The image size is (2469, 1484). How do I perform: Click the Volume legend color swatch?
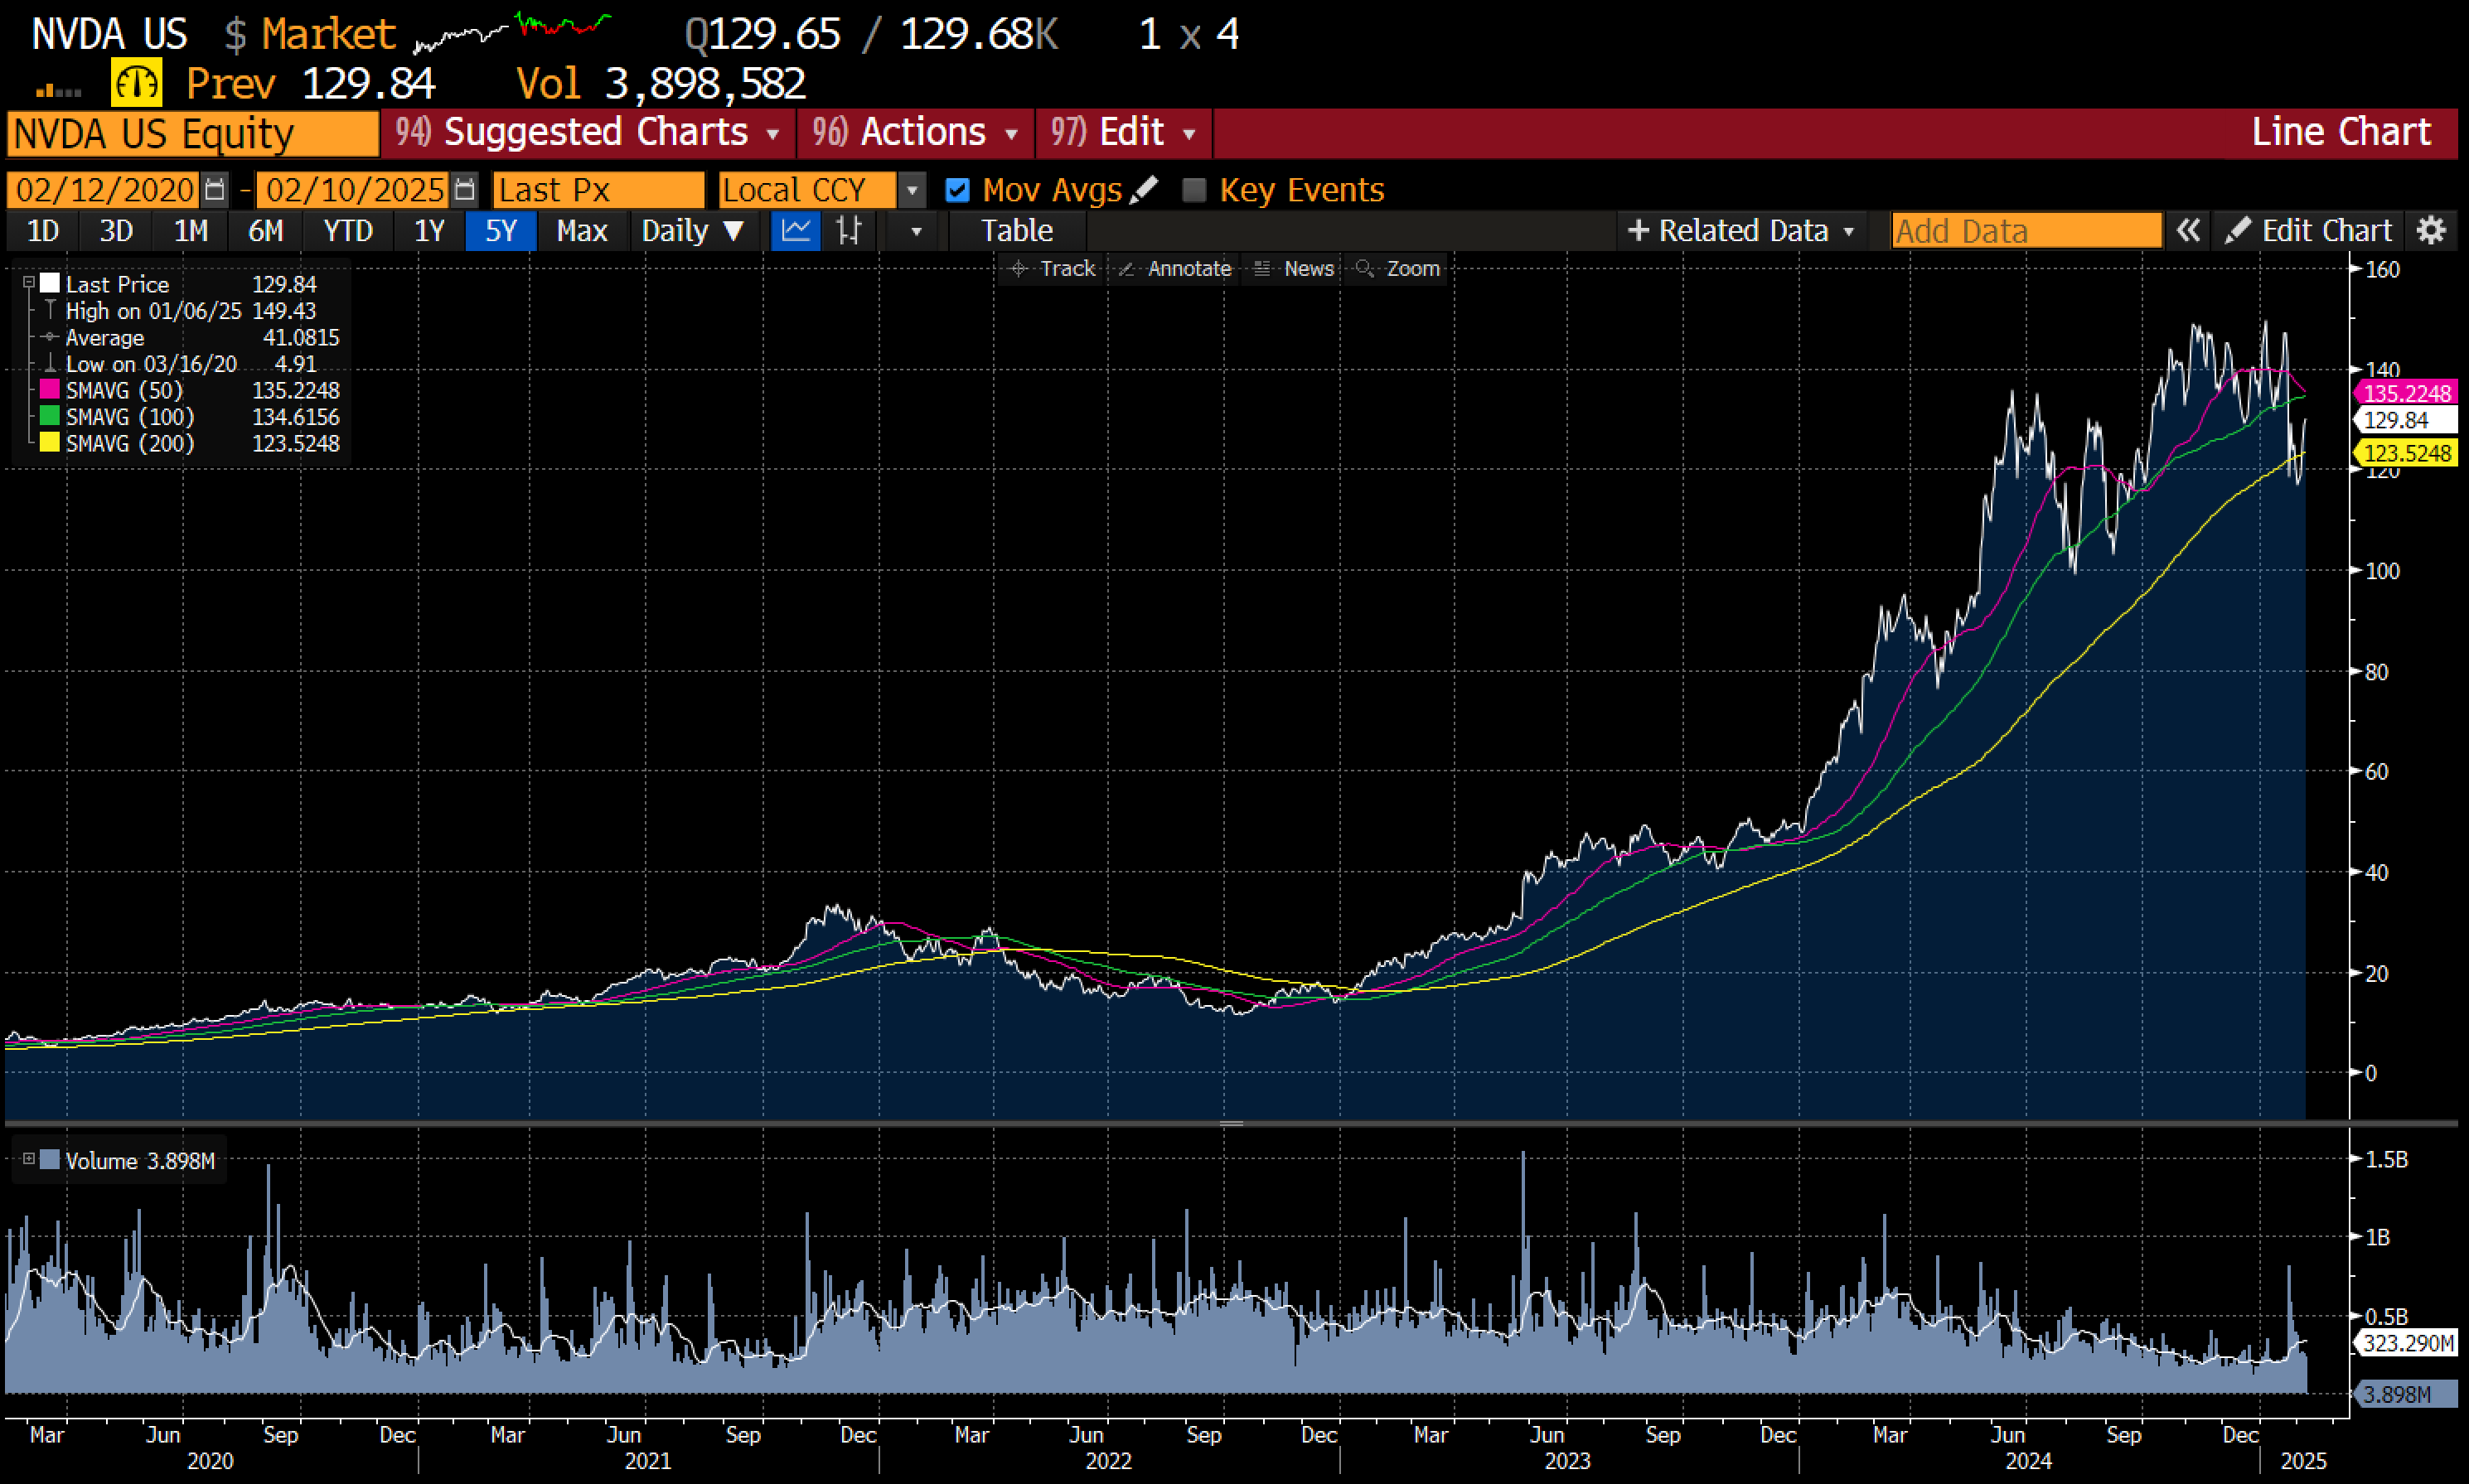coord(50,1161)
